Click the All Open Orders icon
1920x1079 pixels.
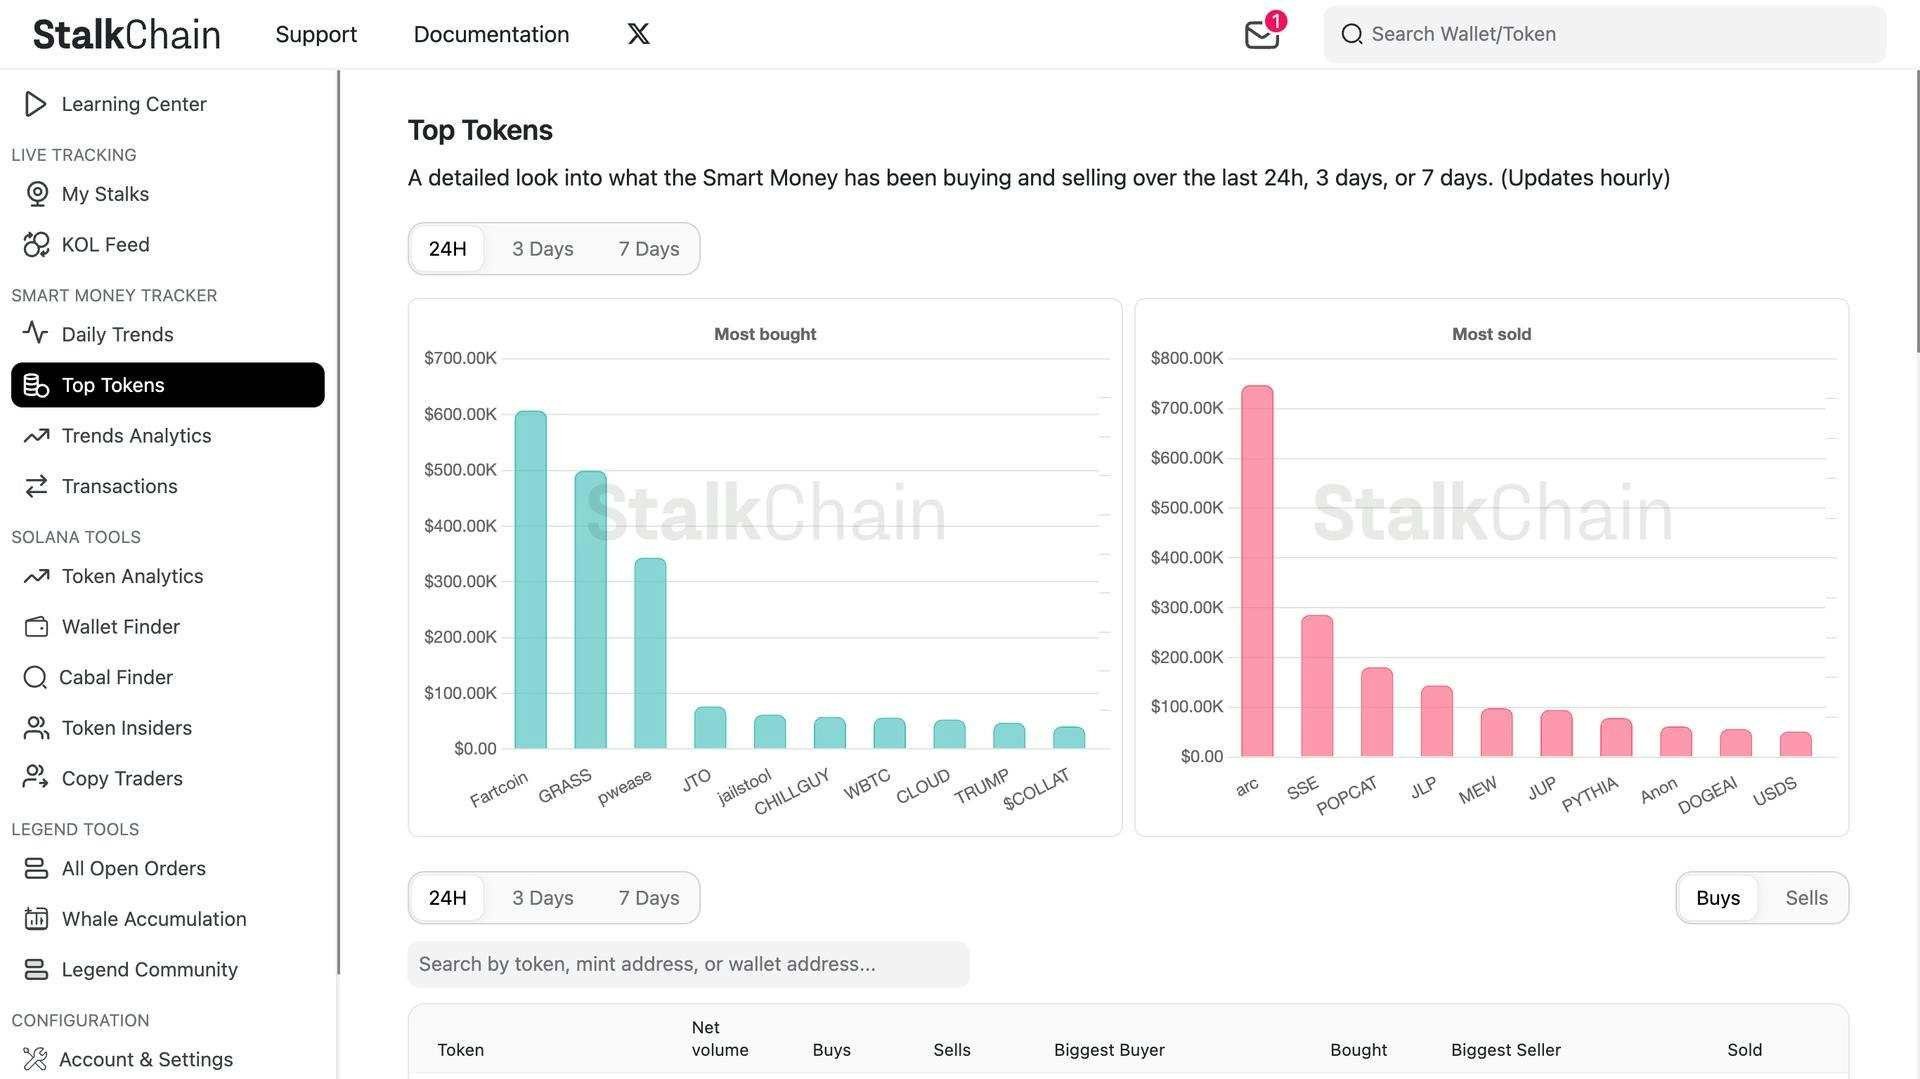point(37,868)
